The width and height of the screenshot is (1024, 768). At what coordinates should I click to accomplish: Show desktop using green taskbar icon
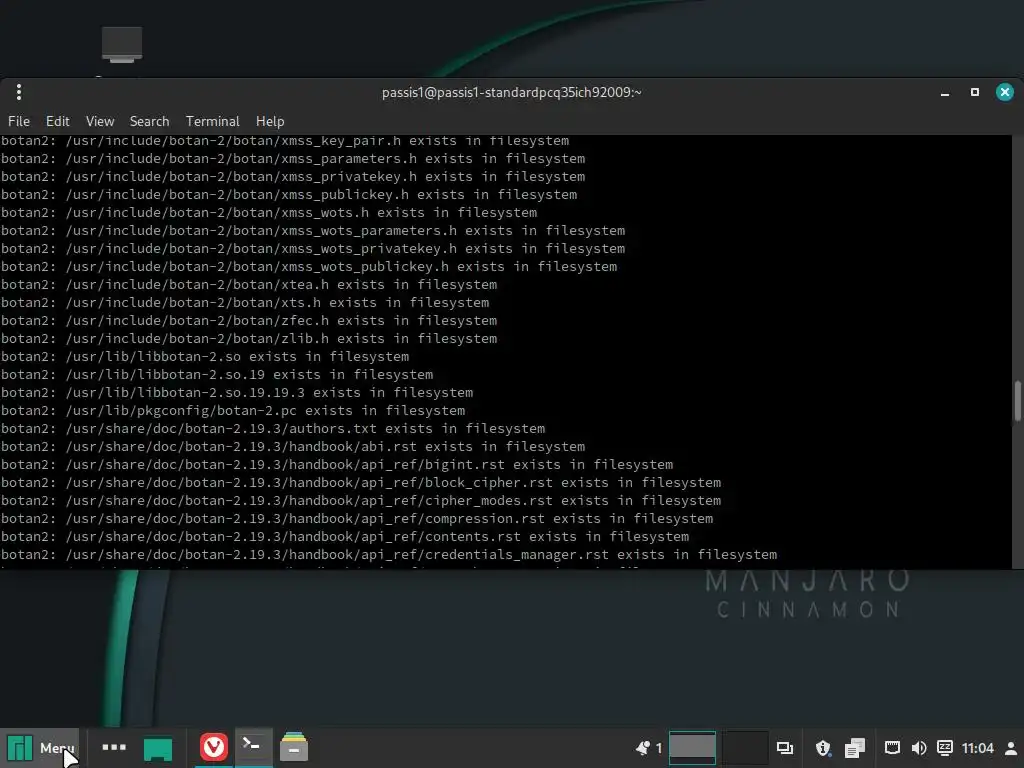158,748
